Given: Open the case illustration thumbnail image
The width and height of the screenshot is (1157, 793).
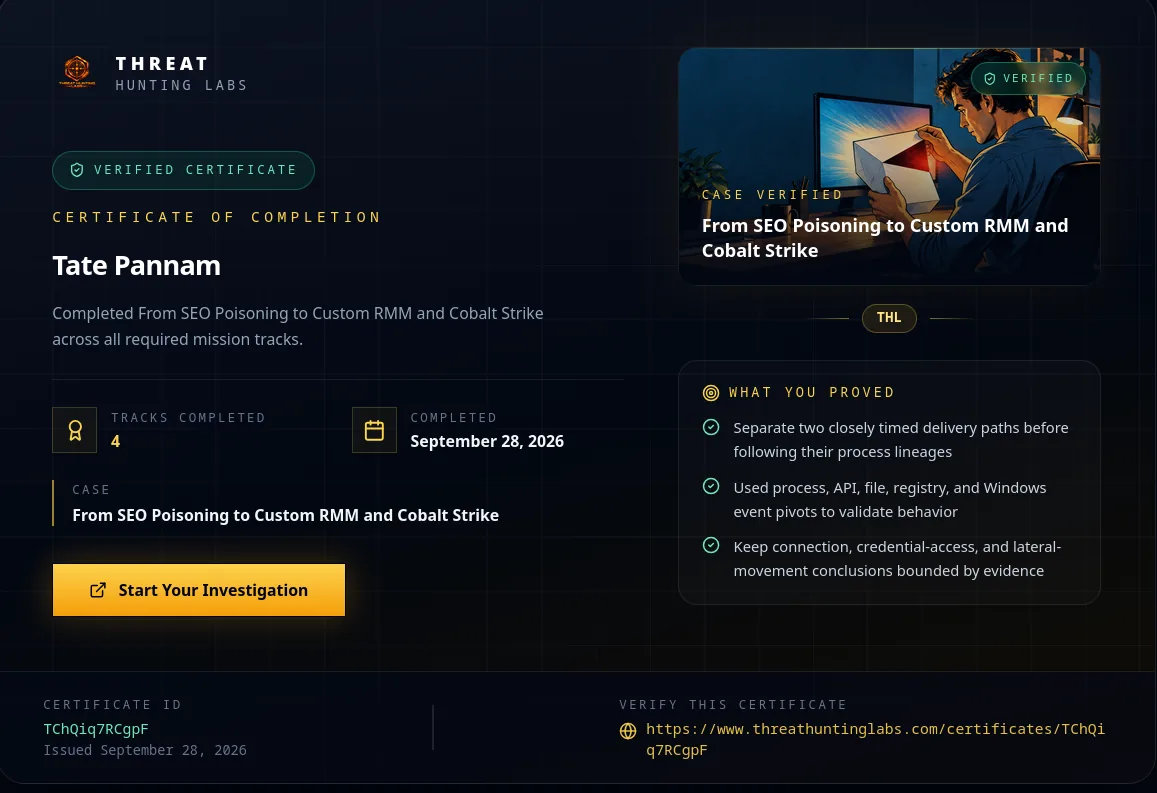Looking at the screenshot, I should pos(889,167).
